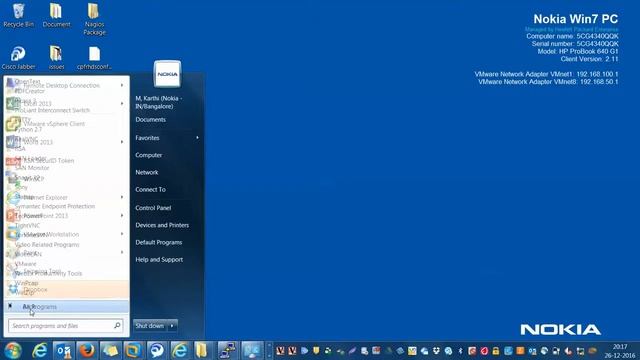Click the Windows Start orb

(13, 351)
